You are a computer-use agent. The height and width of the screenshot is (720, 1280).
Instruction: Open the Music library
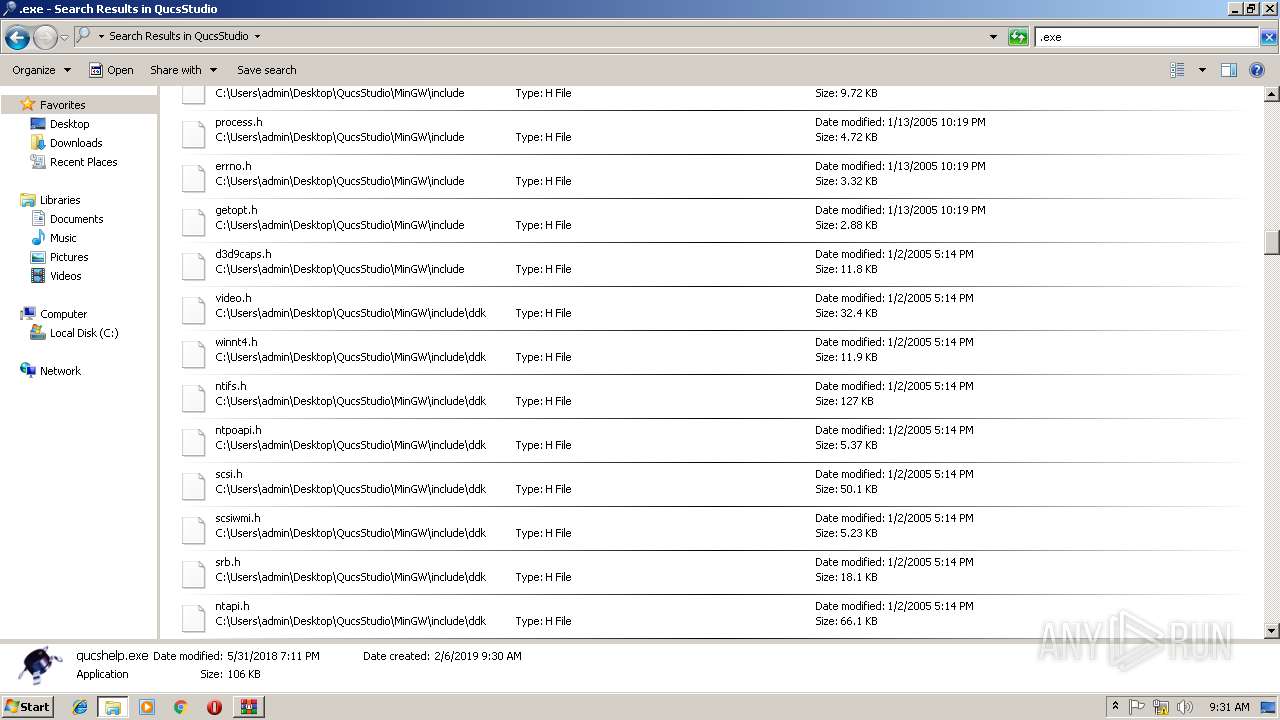pos(63,238)
